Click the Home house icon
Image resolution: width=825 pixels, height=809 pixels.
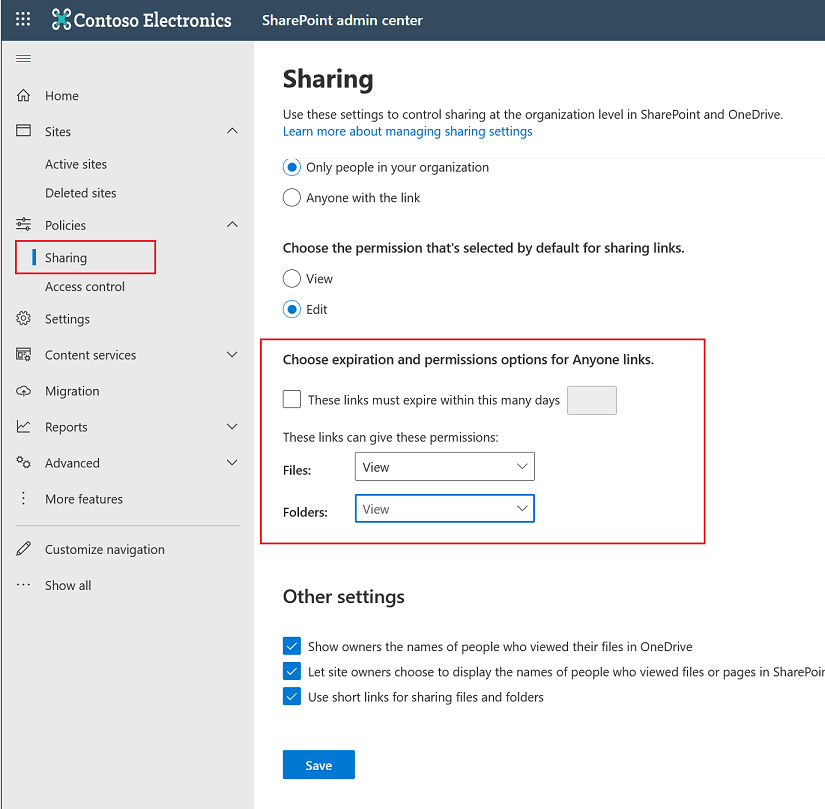pos(23,95)
